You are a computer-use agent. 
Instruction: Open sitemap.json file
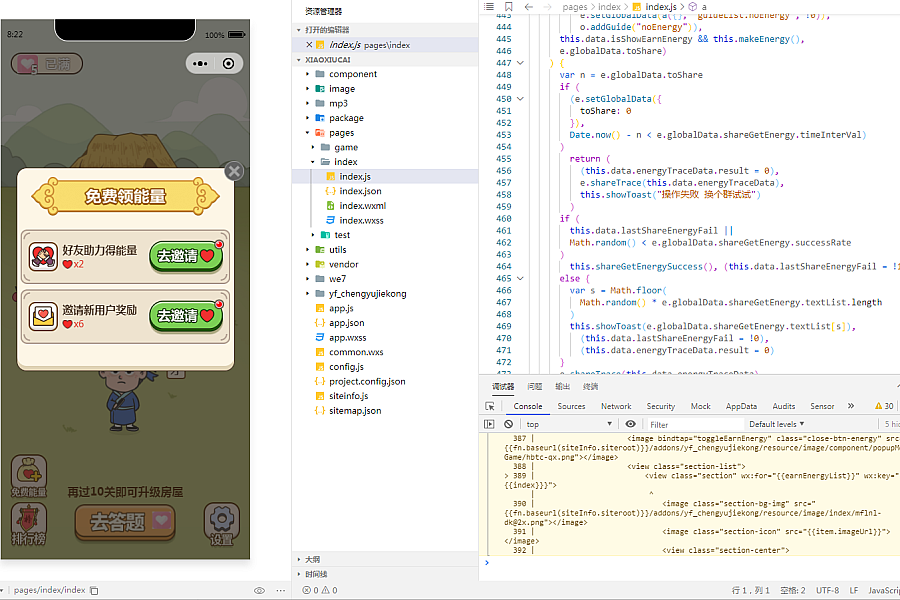(385, 411)
